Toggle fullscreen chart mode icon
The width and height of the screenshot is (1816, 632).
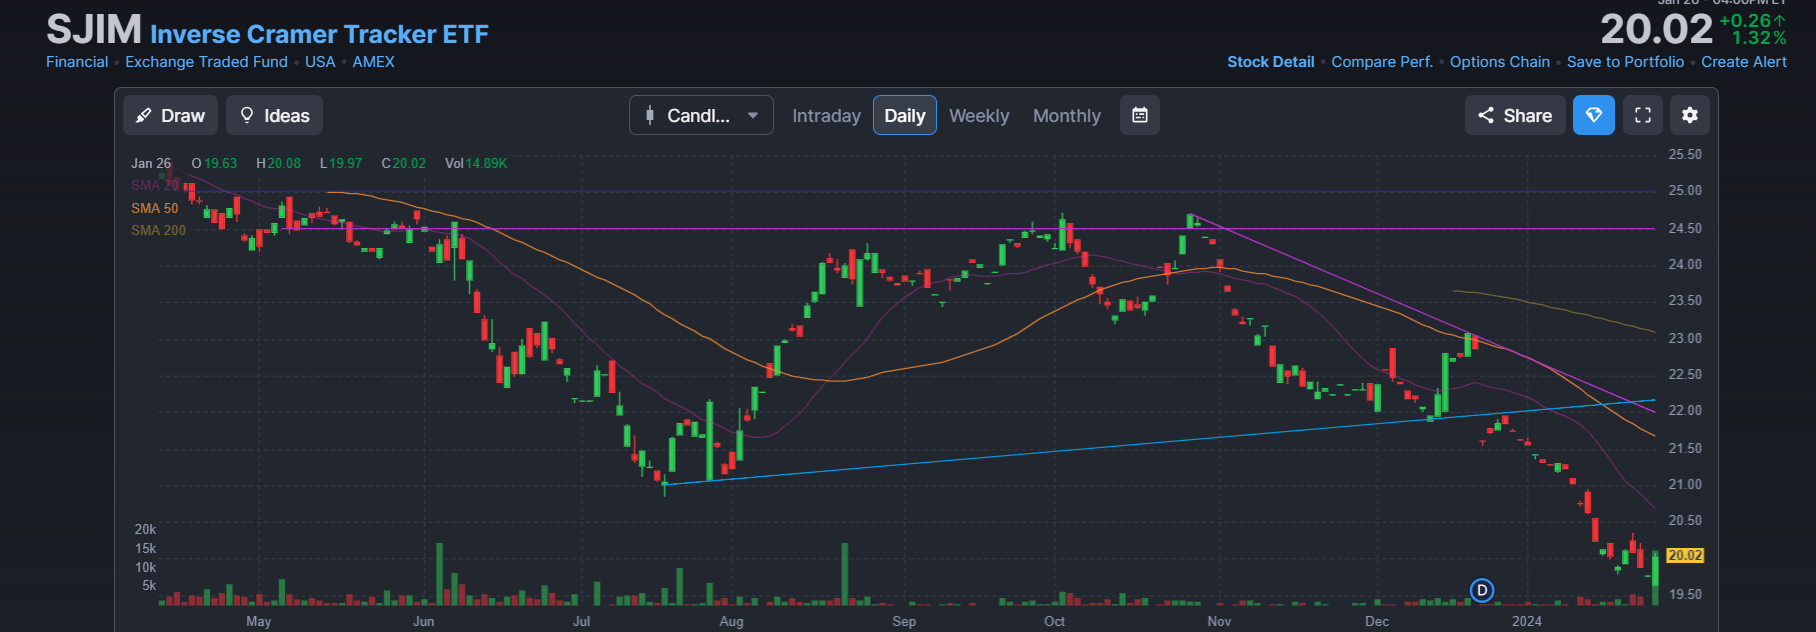coord(1643,115)
